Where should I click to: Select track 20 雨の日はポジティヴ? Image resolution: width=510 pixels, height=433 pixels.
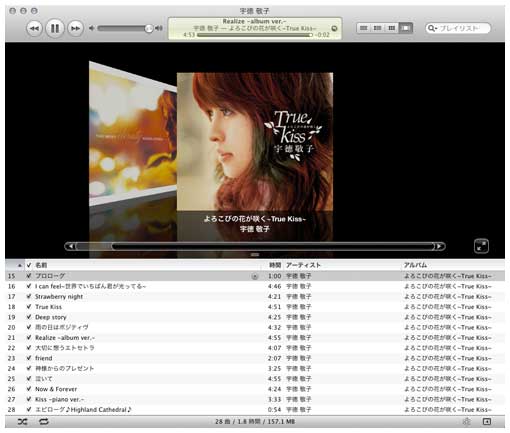point(255,327)
